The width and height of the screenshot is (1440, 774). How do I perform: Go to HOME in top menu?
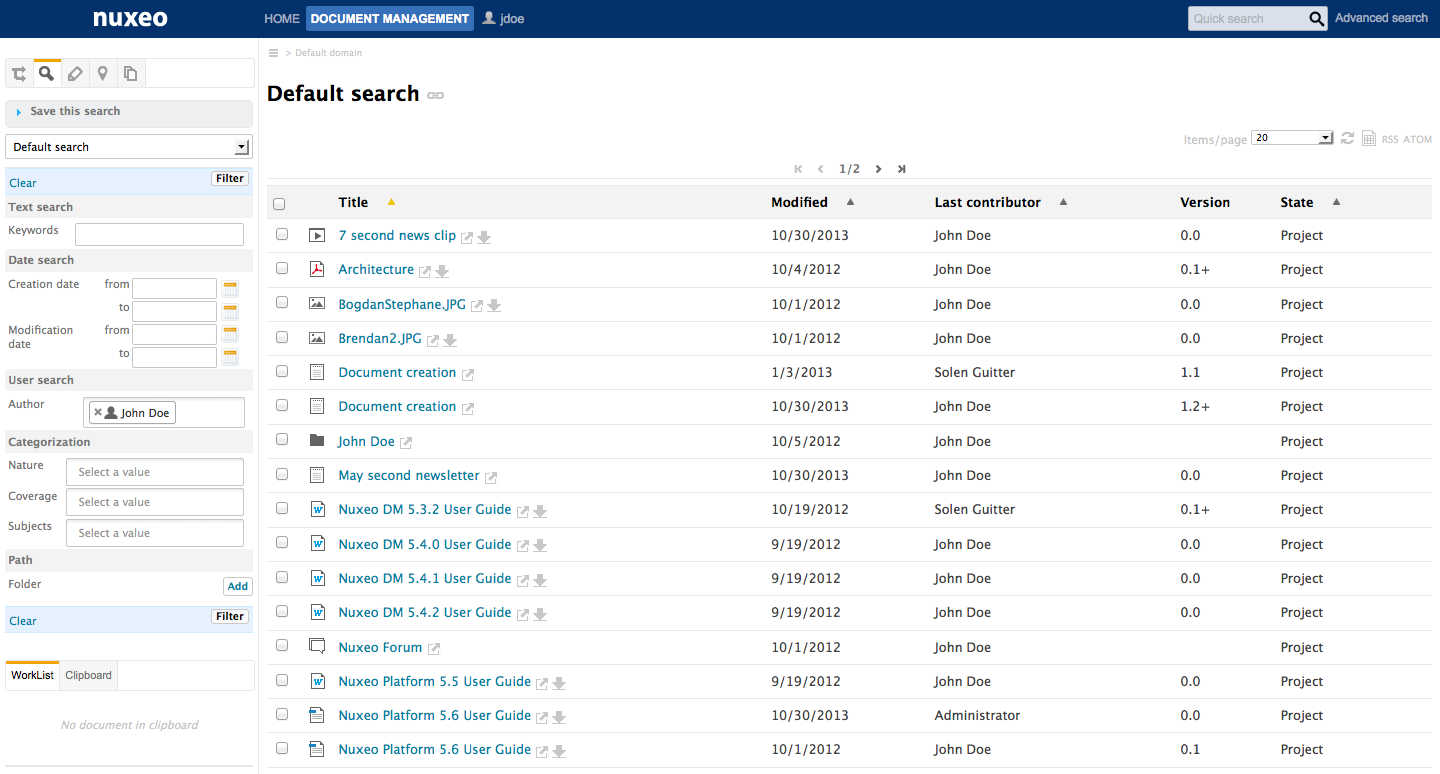pos(282,19)
